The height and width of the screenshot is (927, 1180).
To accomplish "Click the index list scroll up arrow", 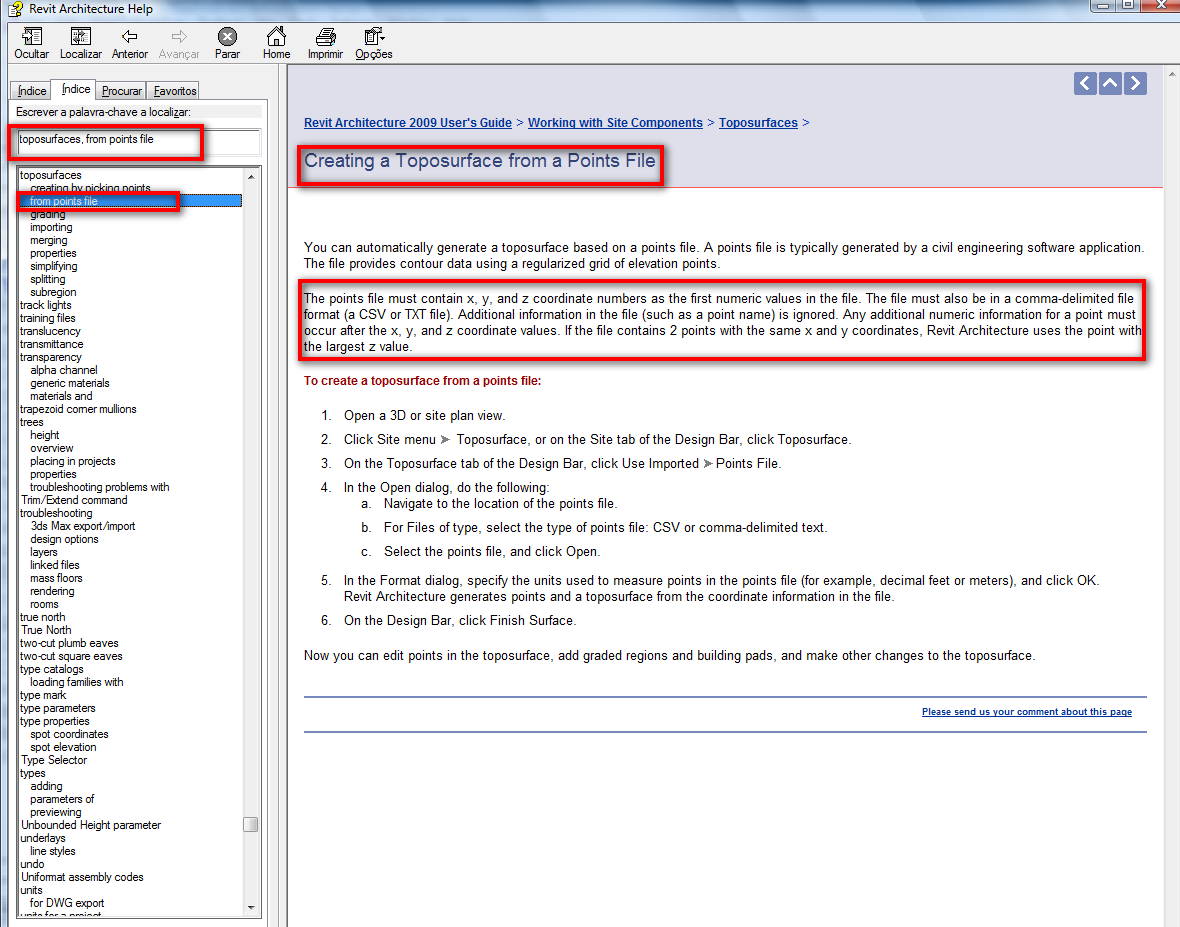I will point(251,177).
